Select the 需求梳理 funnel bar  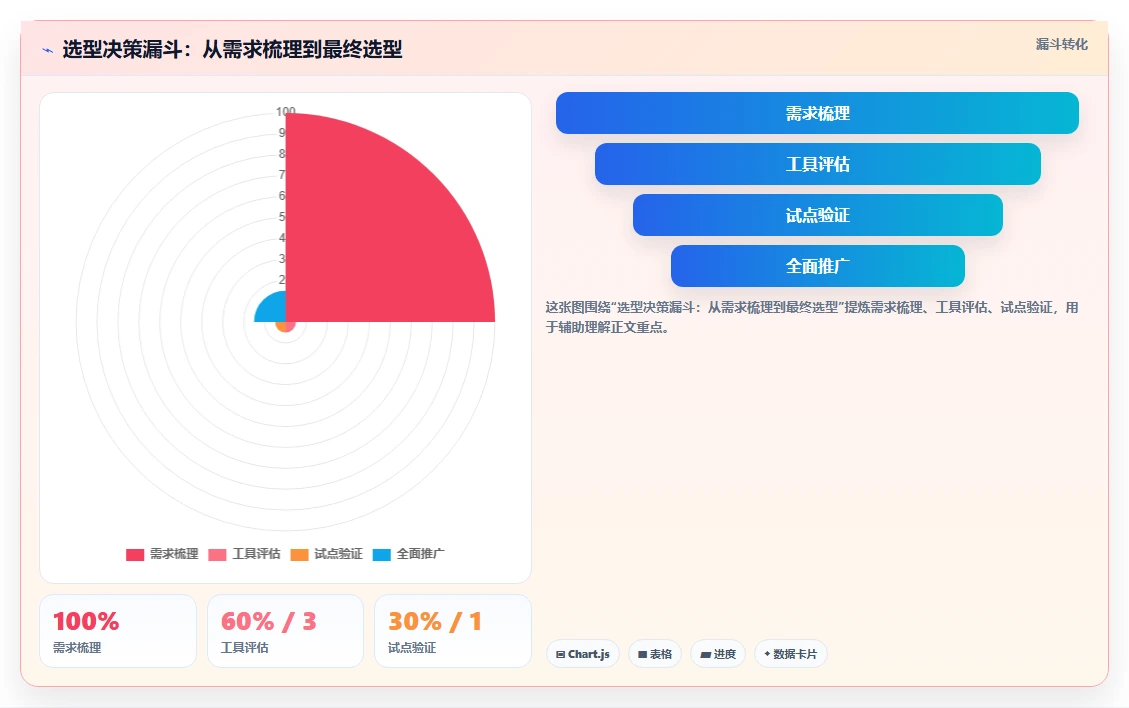(817, 113)
